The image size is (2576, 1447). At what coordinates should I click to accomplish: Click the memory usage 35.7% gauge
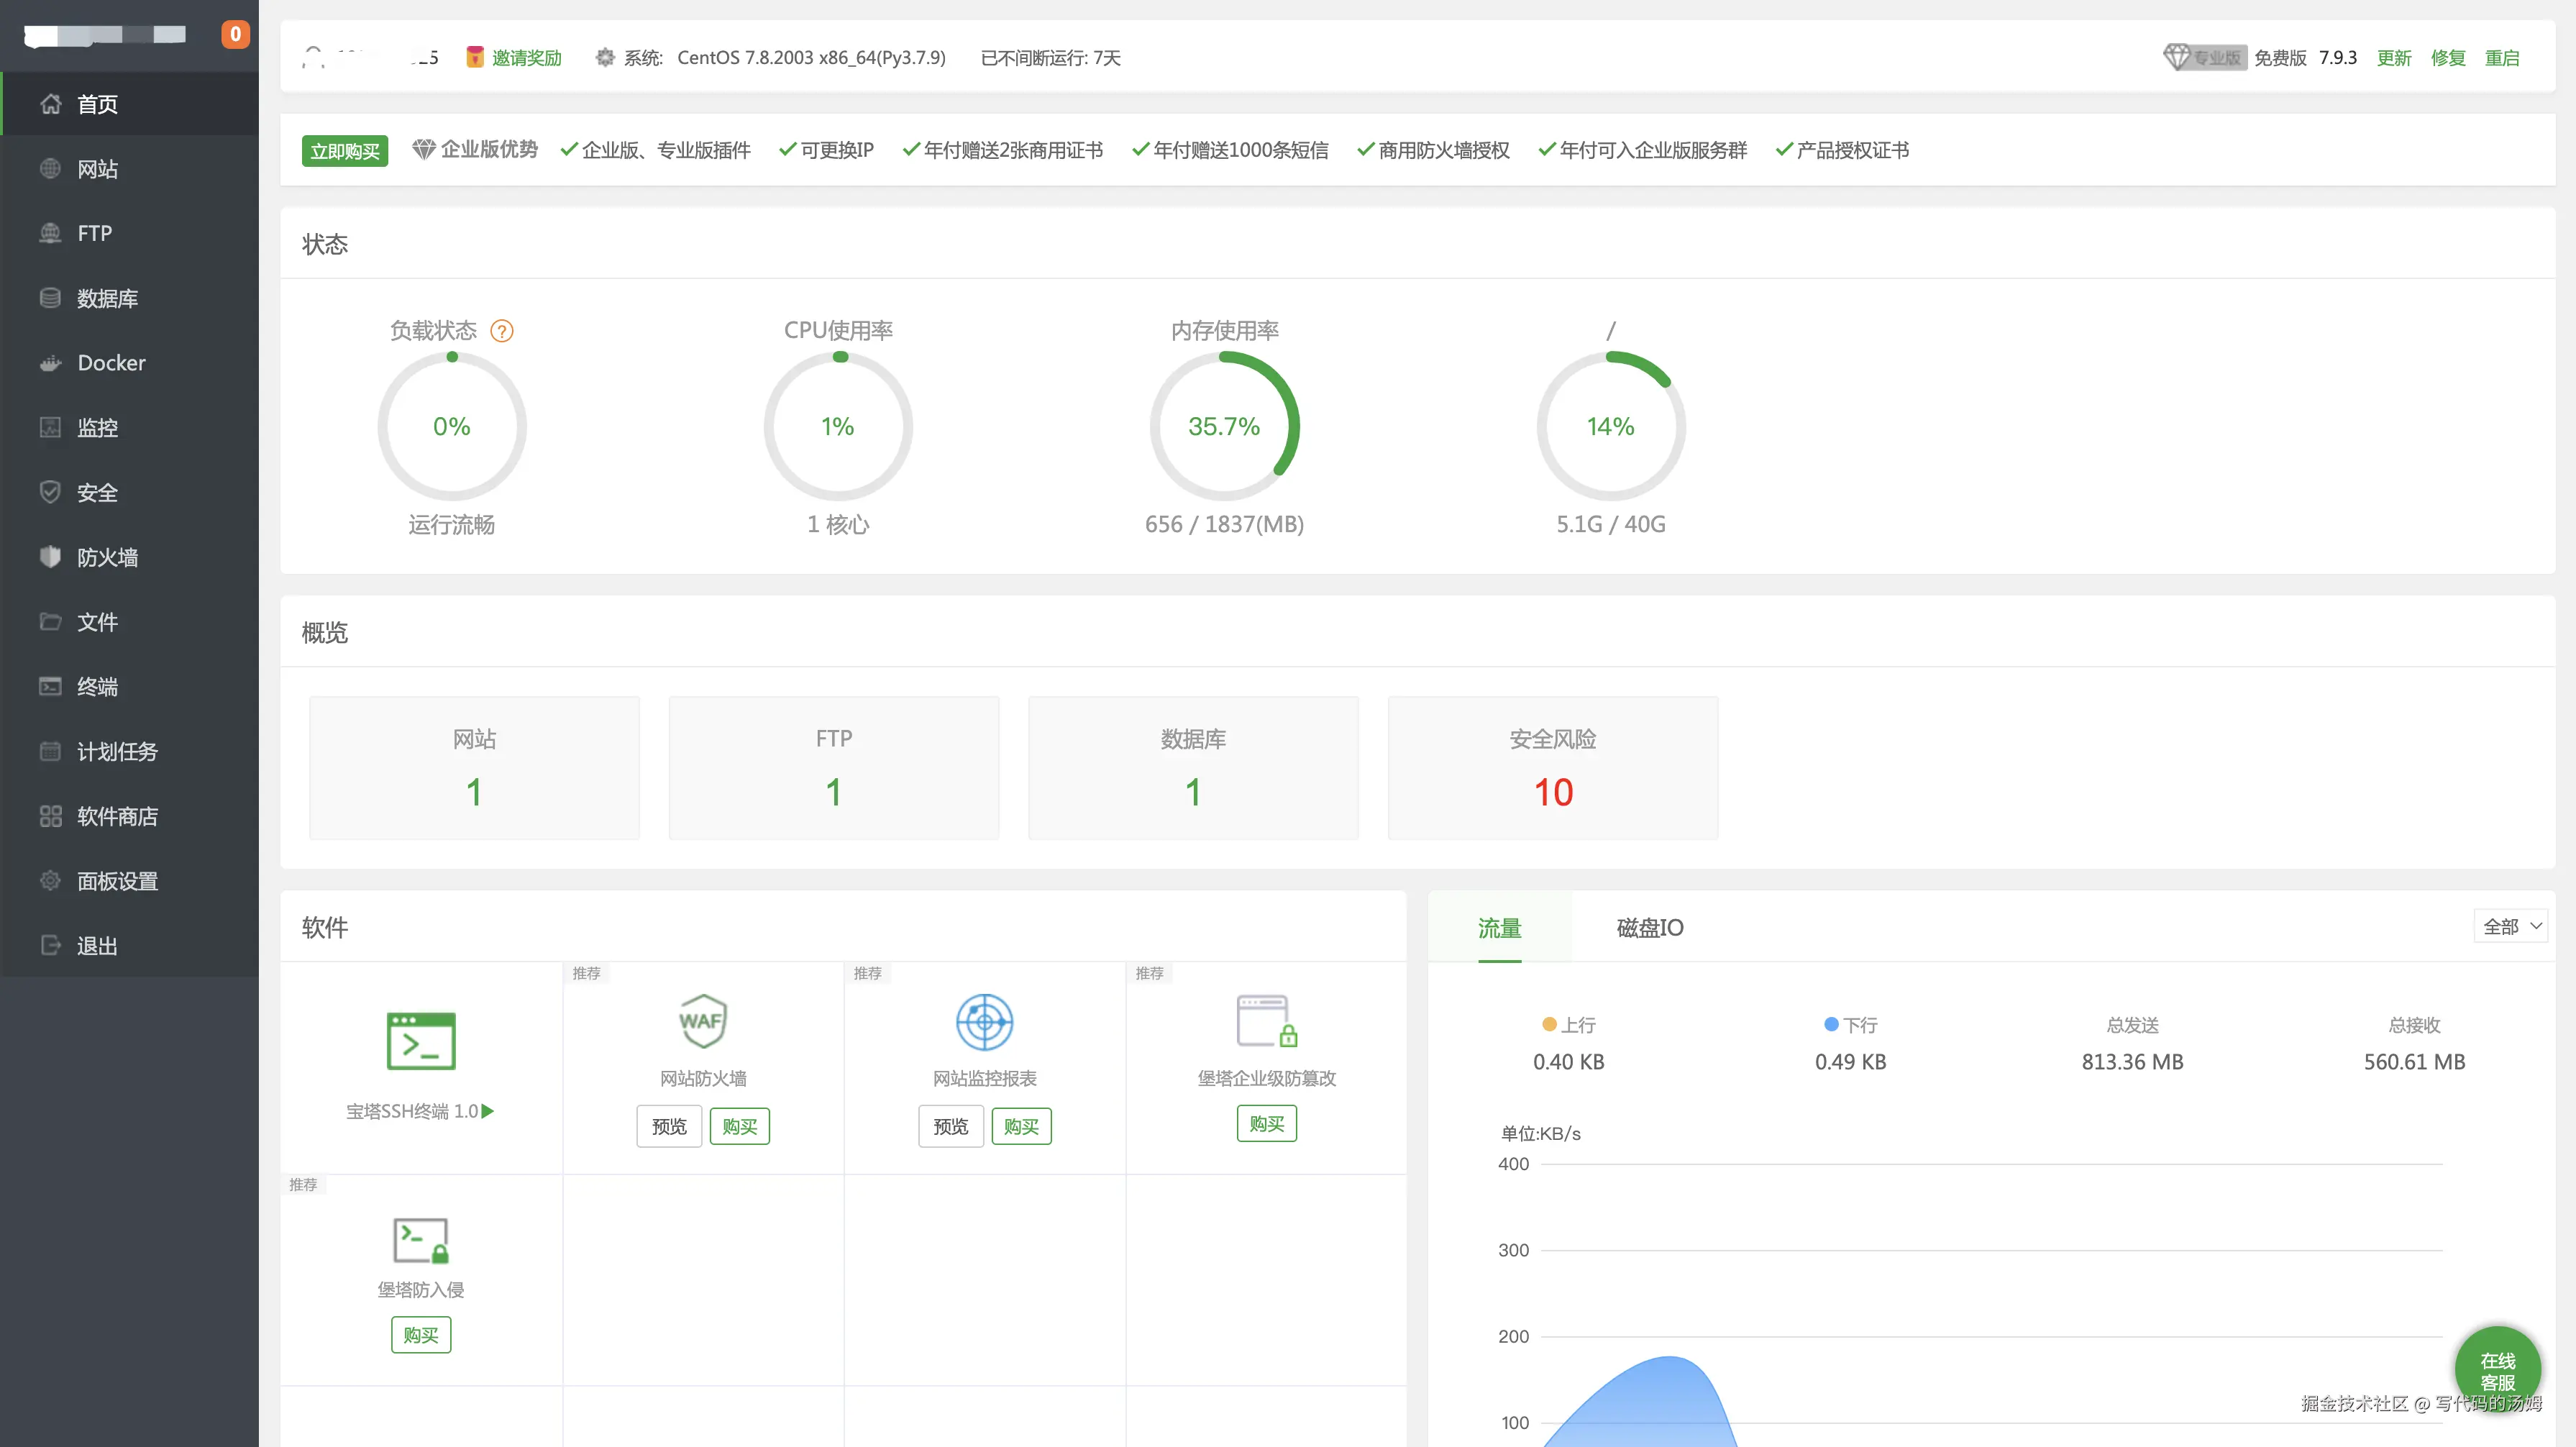click(x=1224, y=426)
